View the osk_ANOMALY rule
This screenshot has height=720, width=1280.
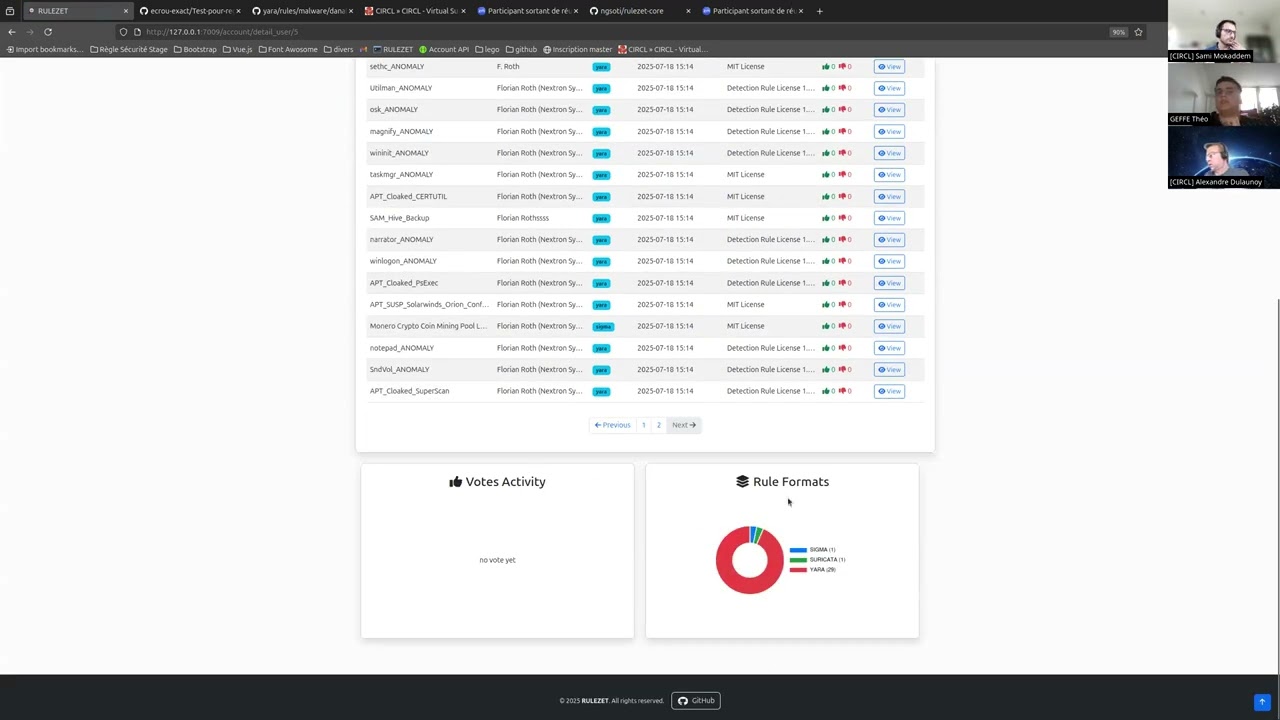(889, 109)
